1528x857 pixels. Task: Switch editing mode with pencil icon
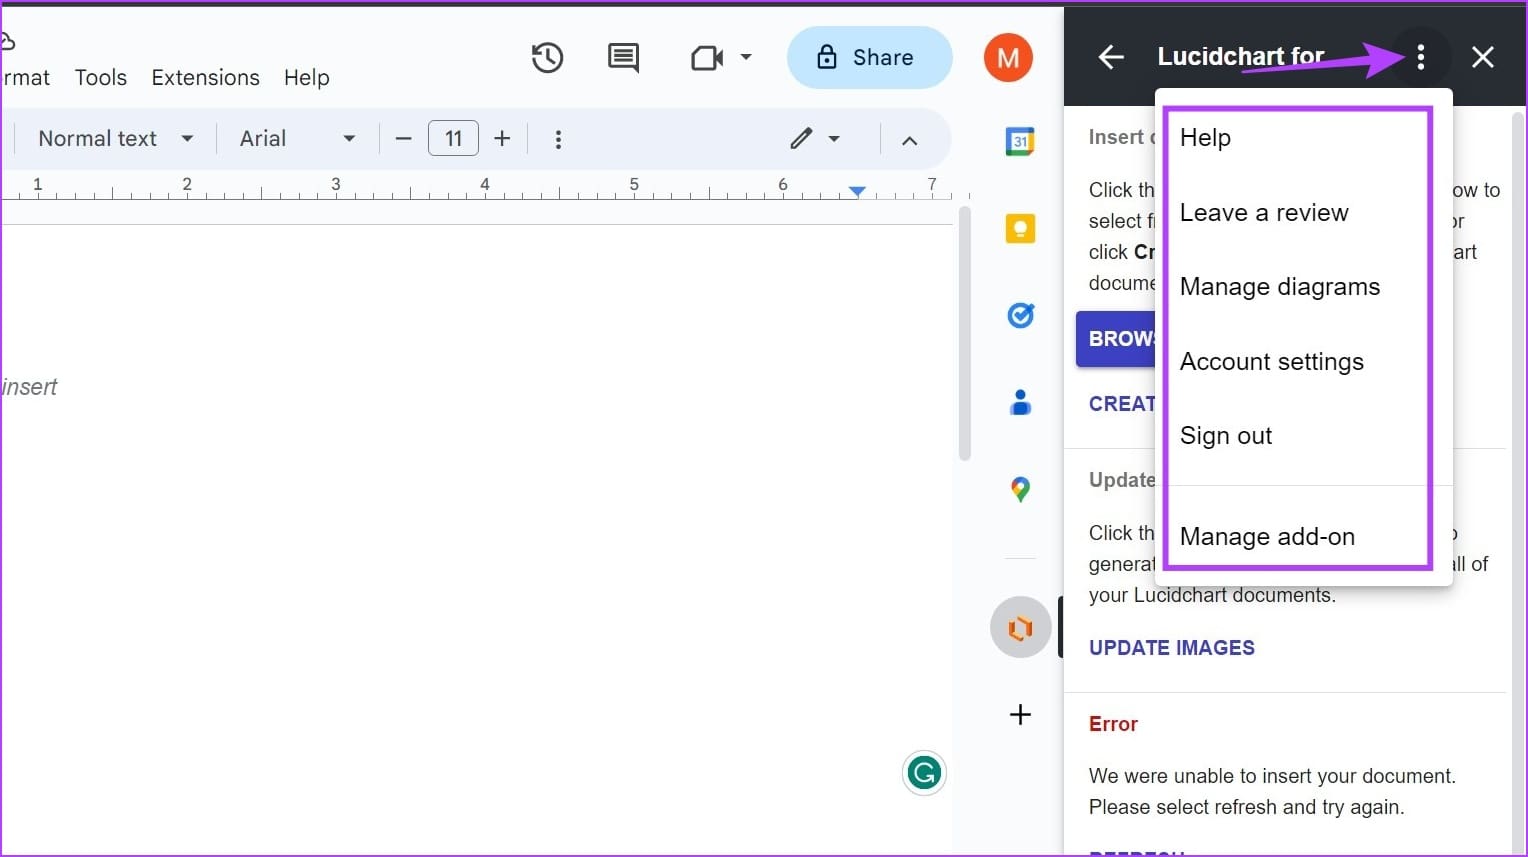(x=801, y=139)
